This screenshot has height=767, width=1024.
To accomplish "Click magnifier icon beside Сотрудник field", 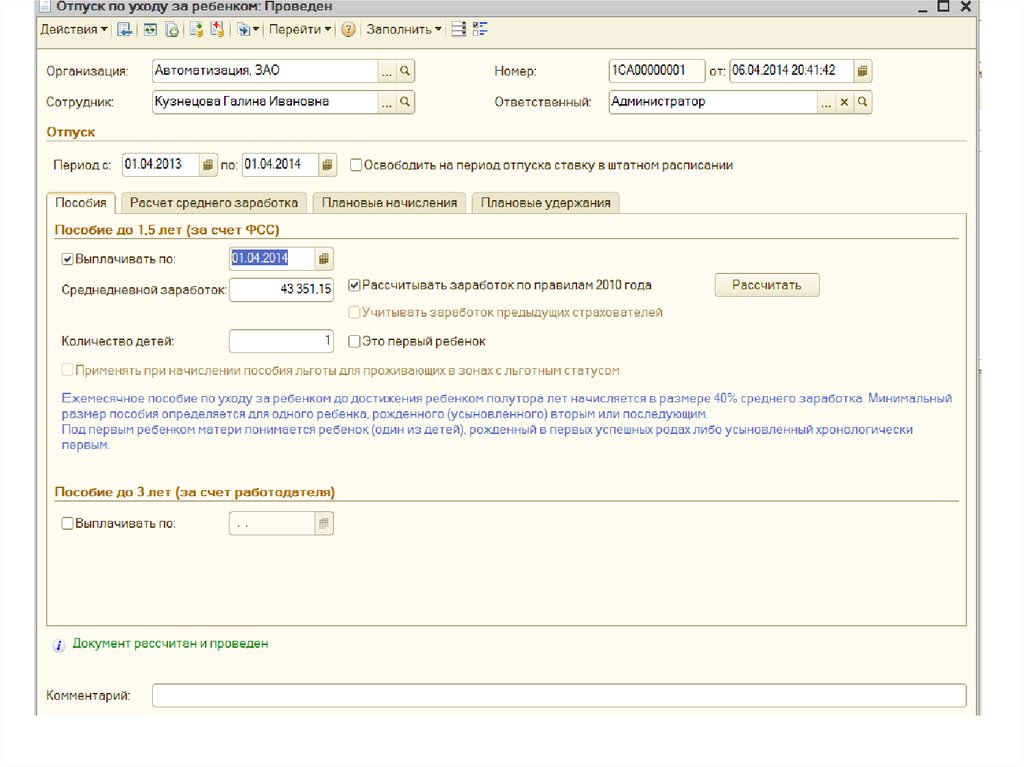I will tap(405, 102).
